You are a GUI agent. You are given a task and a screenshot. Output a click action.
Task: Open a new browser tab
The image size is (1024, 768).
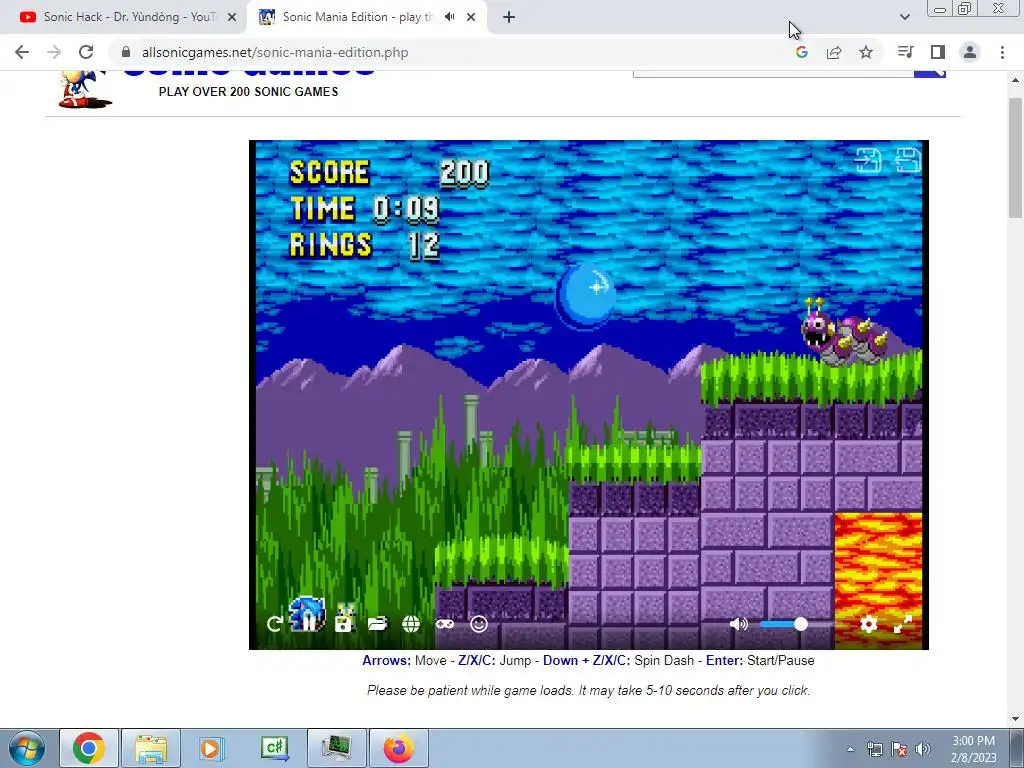pos(509,17)
